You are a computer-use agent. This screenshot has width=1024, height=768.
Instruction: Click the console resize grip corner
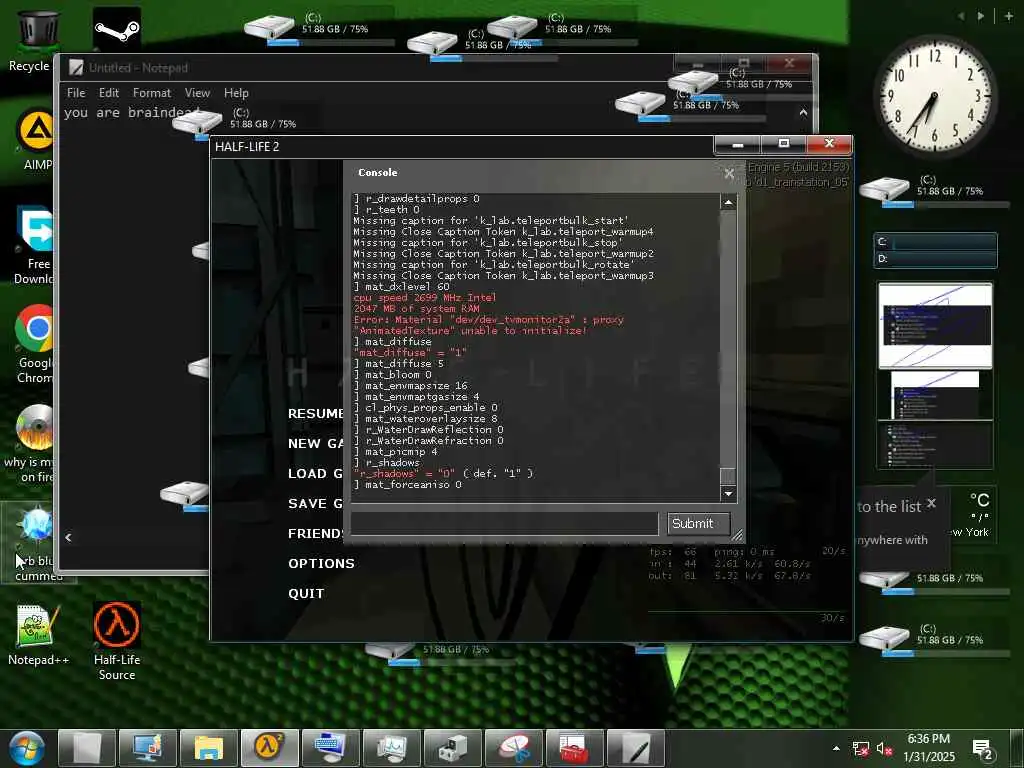coord(737,535)
